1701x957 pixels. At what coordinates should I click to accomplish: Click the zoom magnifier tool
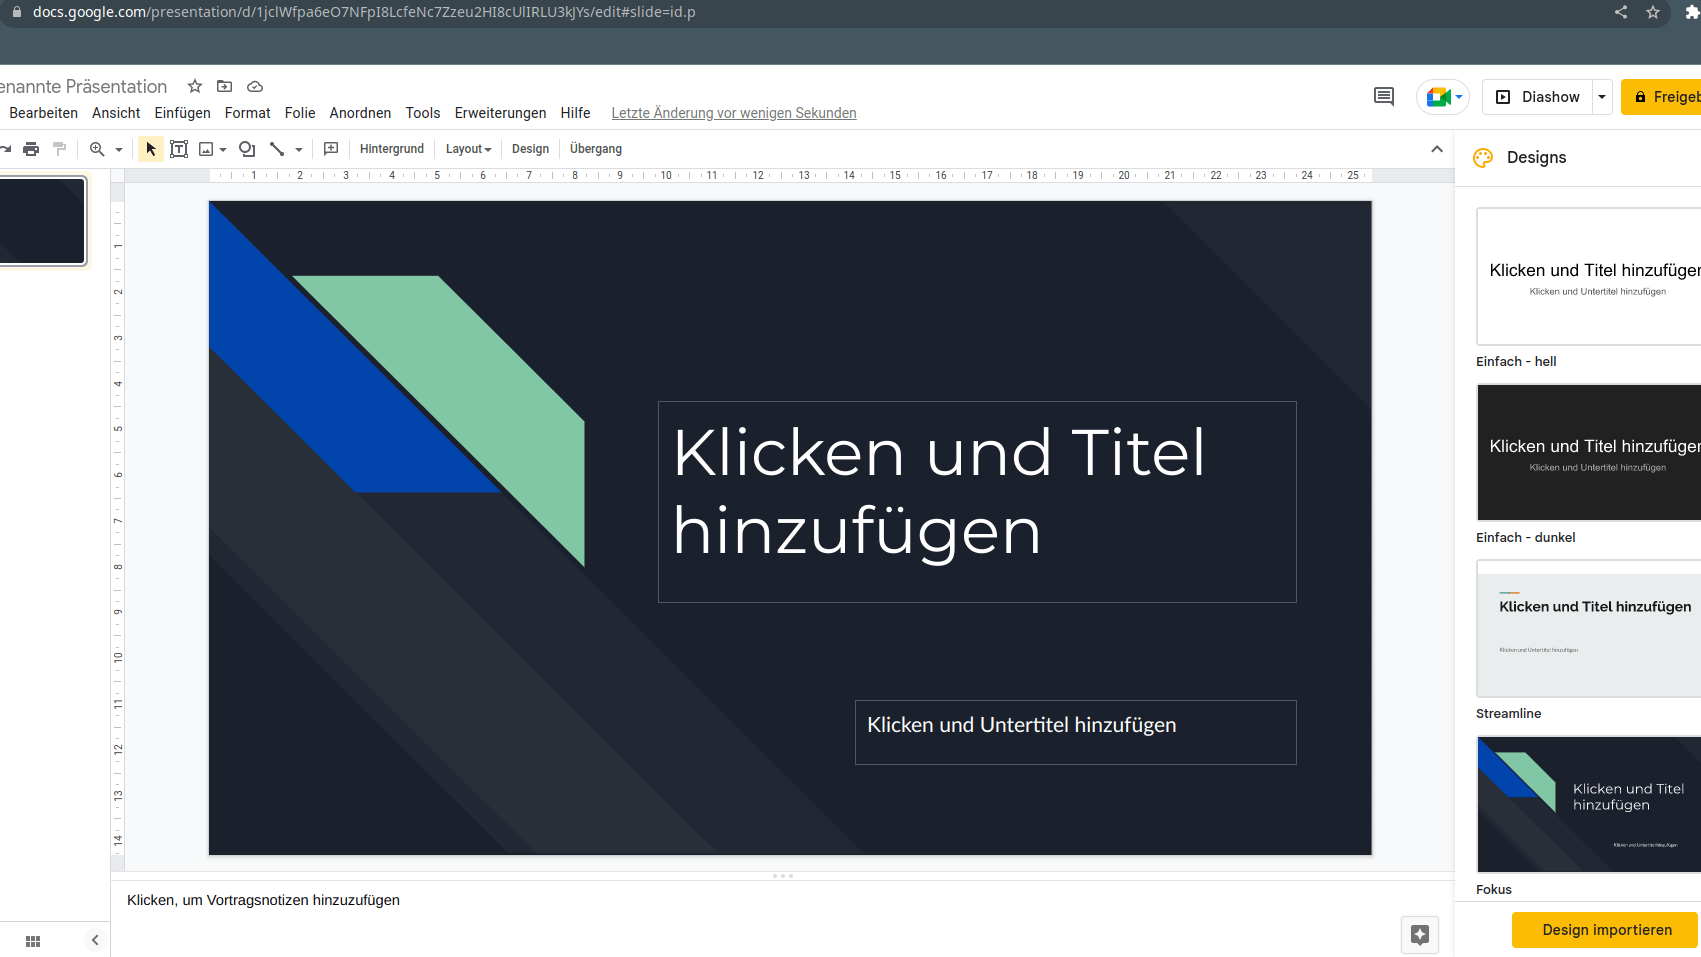tap(97, 149)
